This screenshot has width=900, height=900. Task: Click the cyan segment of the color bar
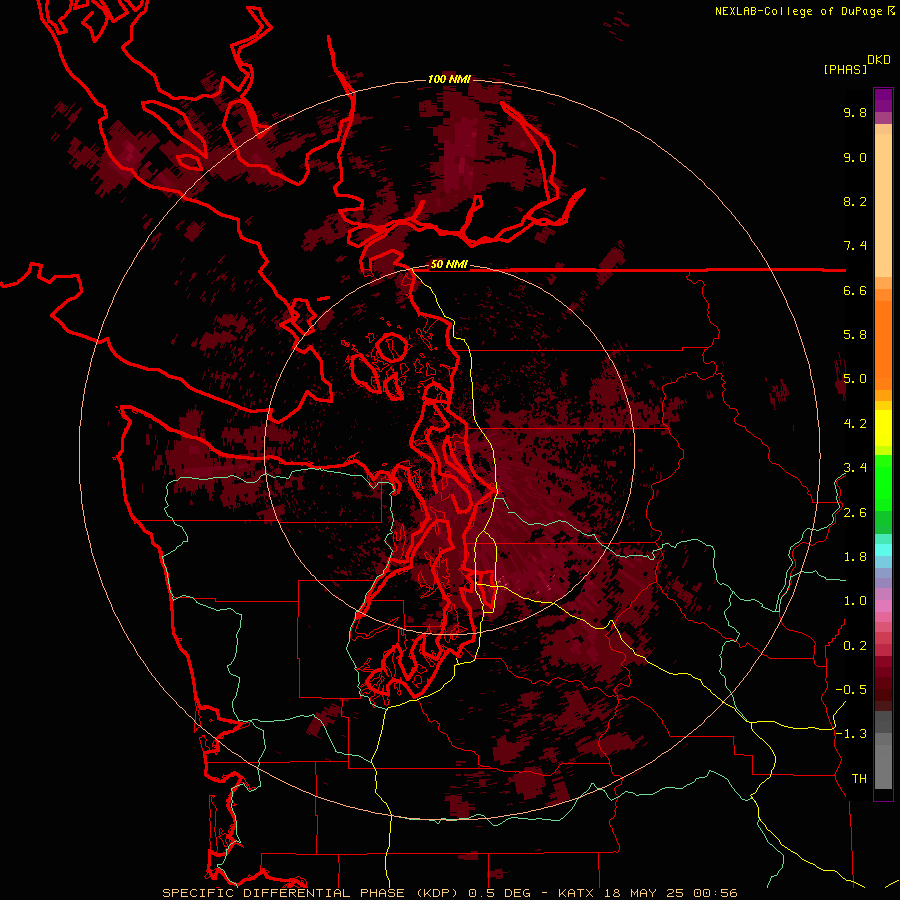click(x=883, y=550)
